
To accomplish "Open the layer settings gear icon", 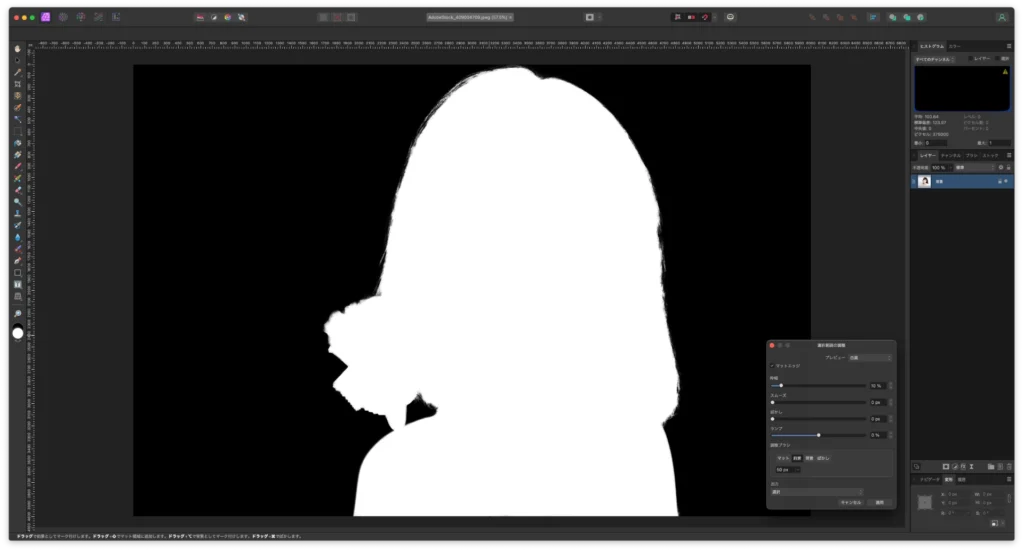I will coord(1001,167).
